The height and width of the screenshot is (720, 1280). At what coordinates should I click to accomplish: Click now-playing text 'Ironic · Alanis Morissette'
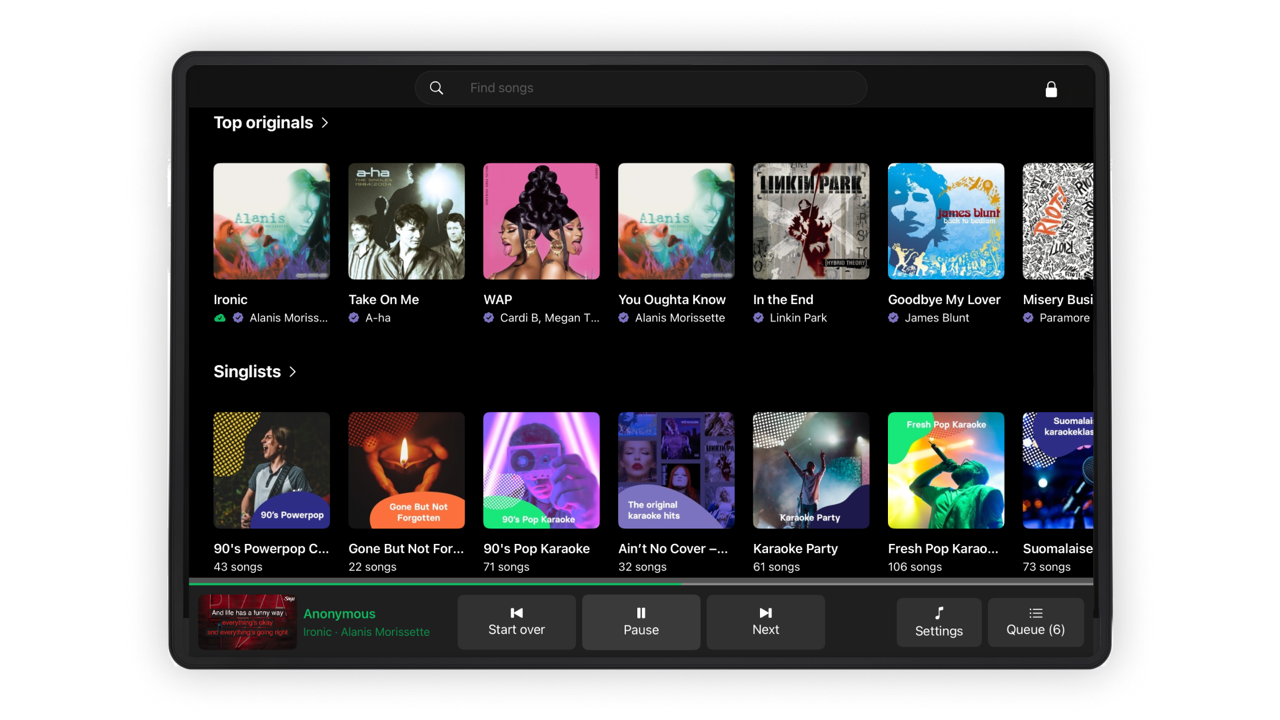[x=367, y=632]
